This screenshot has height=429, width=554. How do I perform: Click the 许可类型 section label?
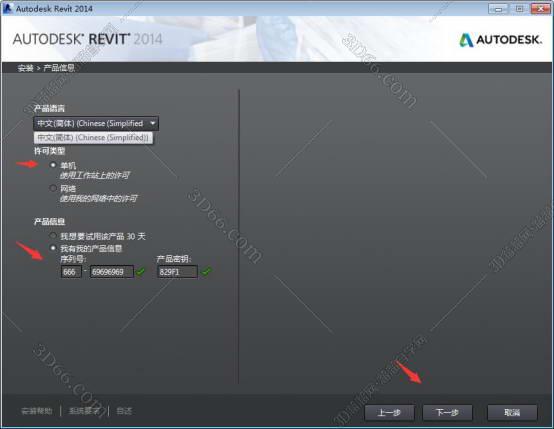[x=49, y=151]
